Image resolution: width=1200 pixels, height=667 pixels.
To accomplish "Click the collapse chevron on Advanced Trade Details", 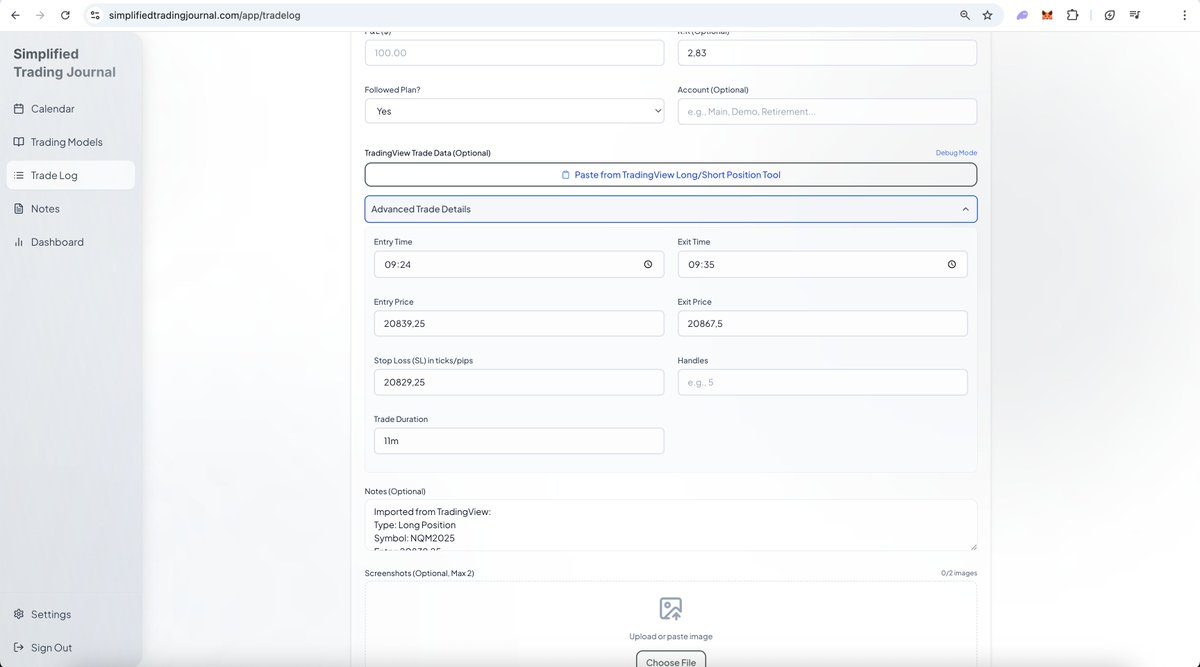I will 965,209.
